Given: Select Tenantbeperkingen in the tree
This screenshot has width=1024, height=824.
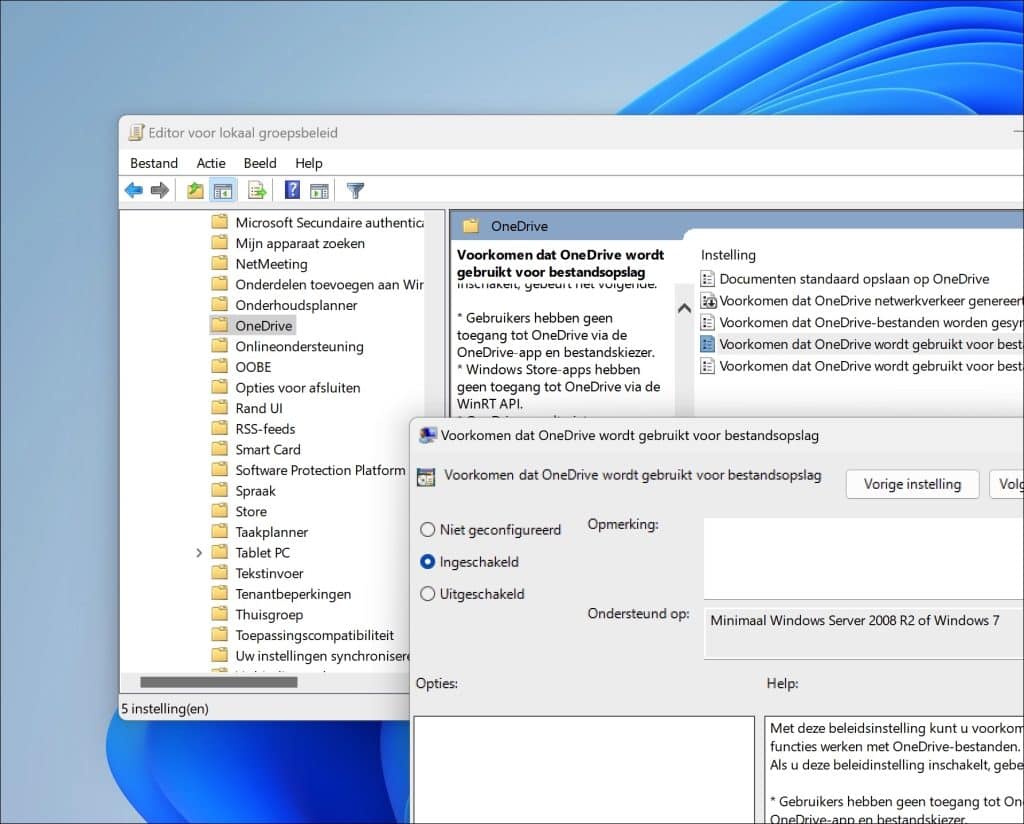Looking at the screenshot, I should [293, 594].
